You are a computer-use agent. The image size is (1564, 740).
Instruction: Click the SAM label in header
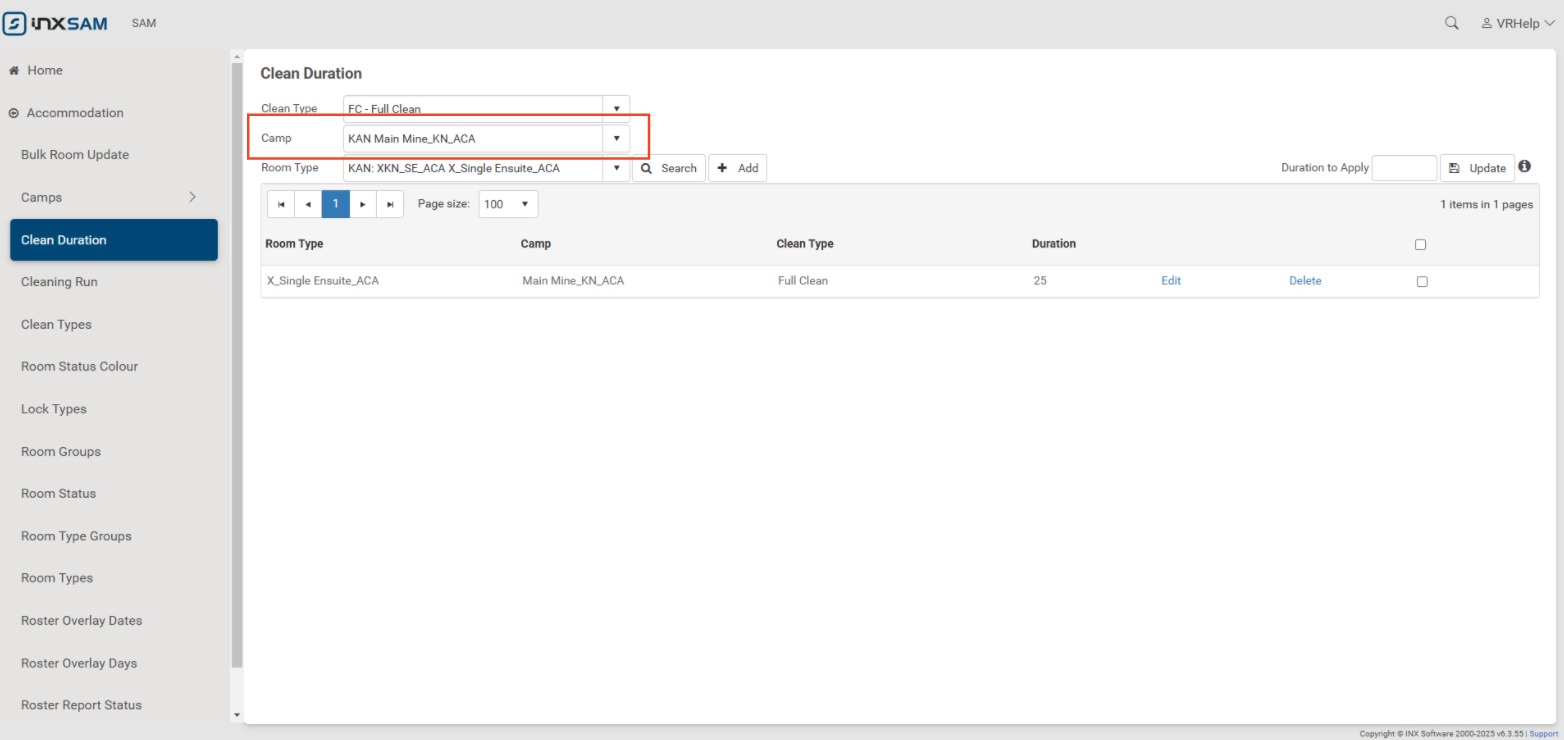[x=144, y=23]
